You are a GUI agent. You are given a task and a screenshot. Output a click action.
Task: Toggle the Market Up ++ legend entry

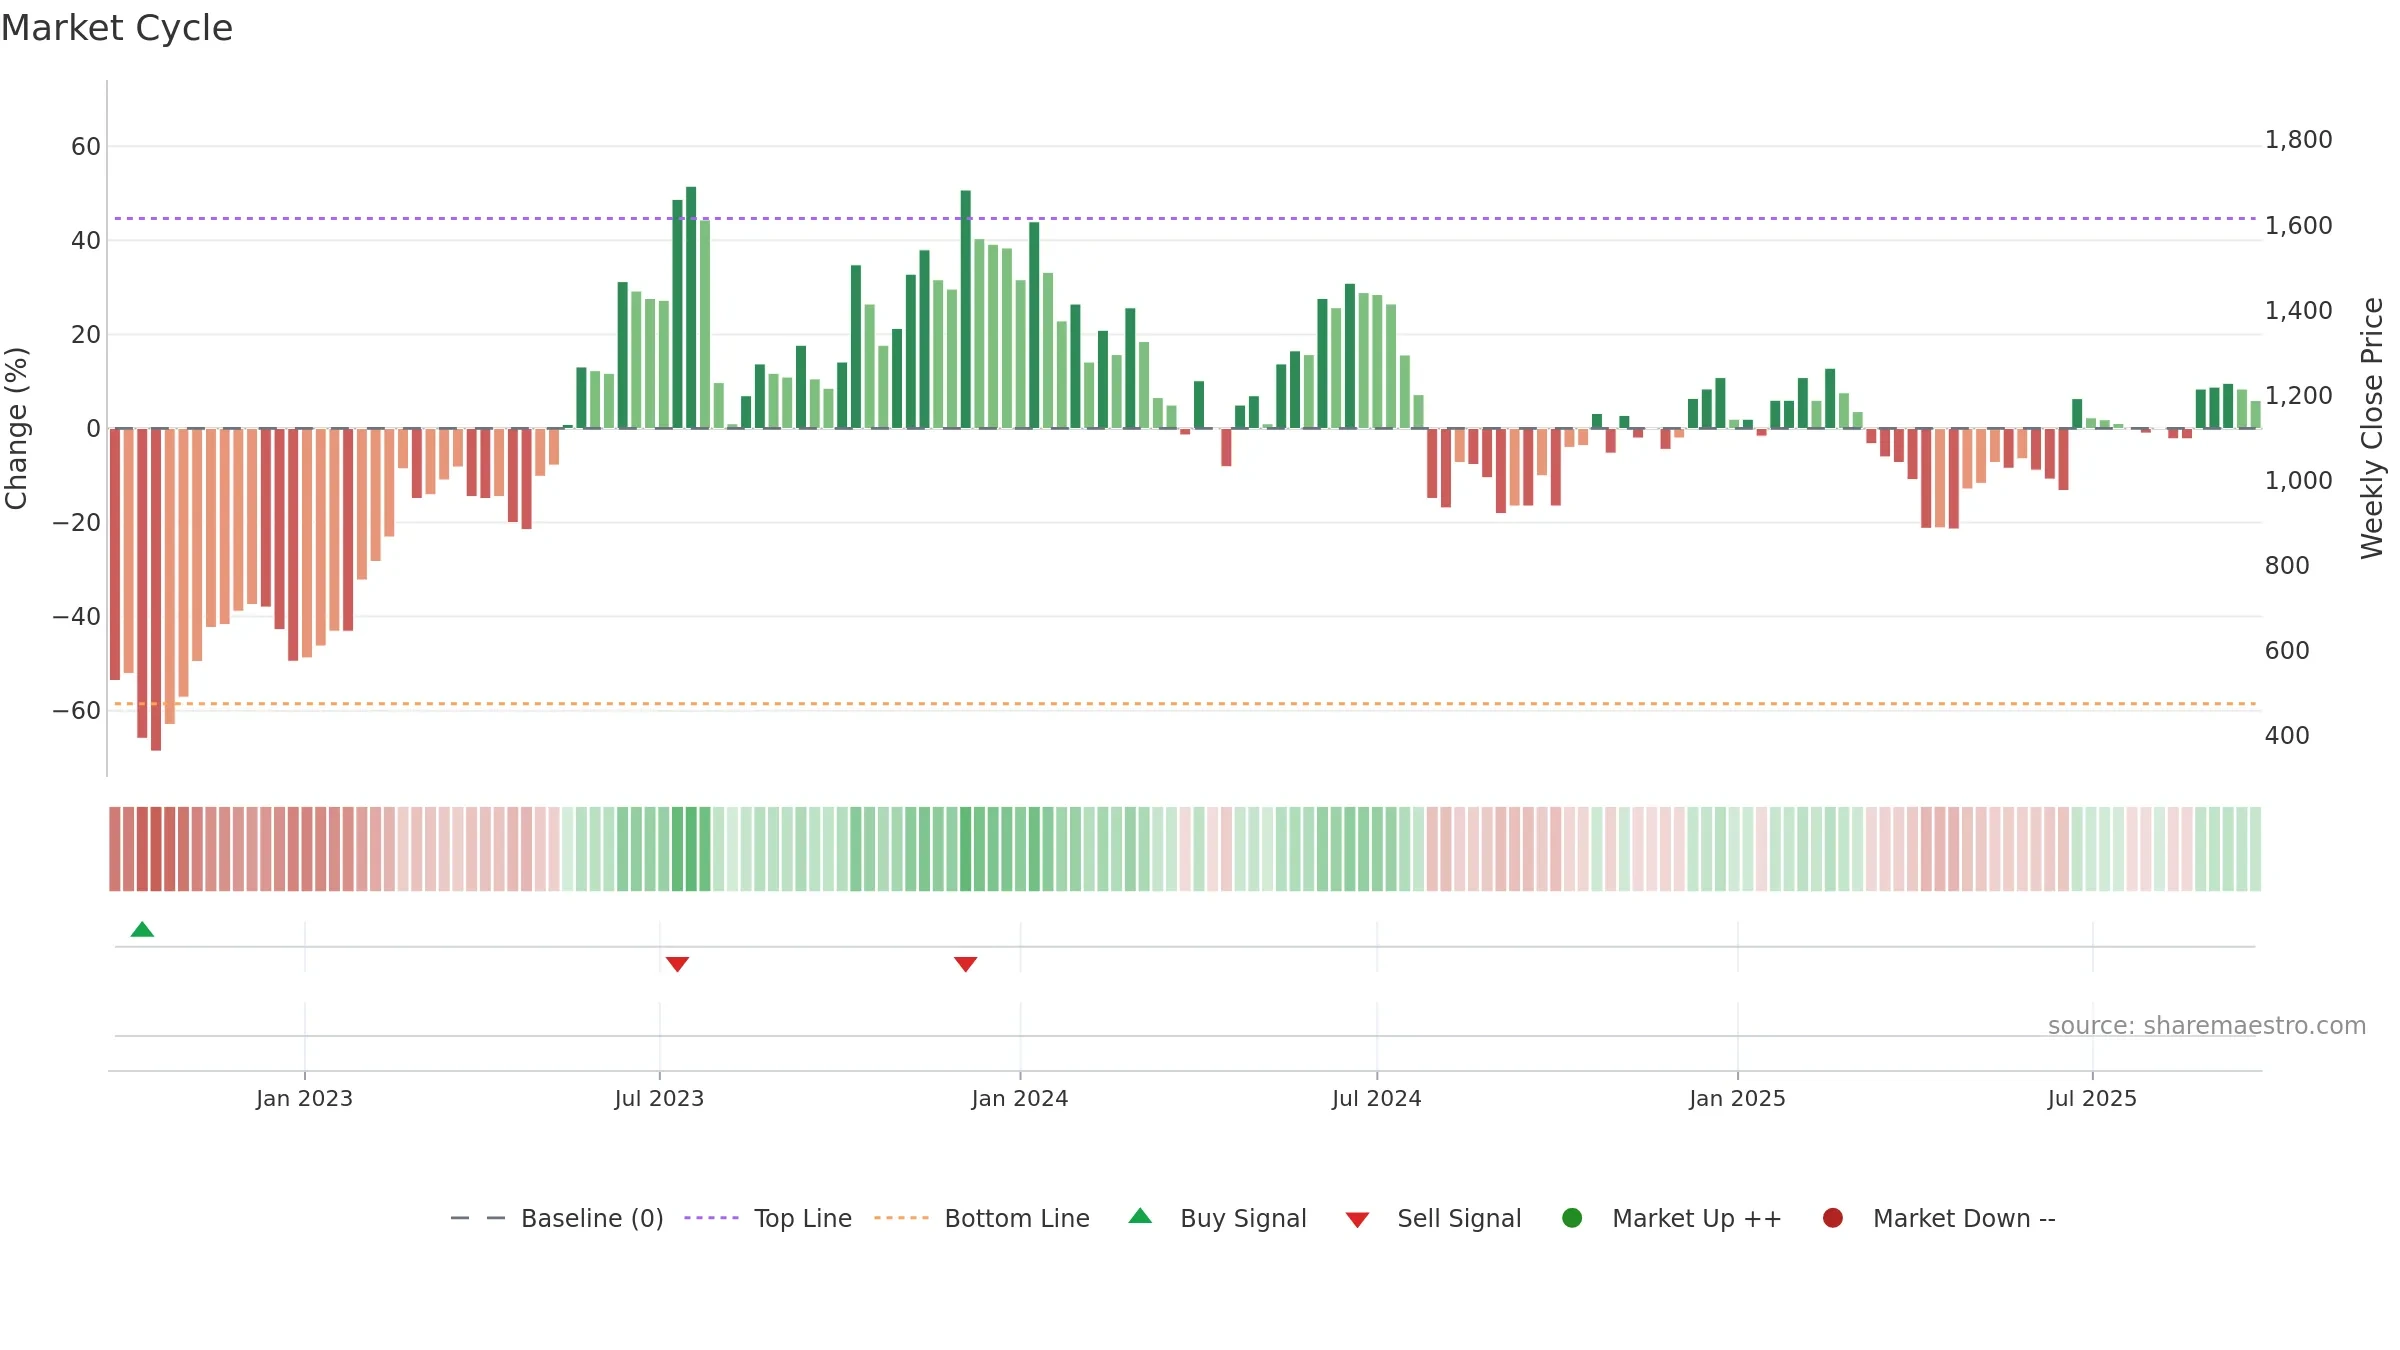(x=1672, y=1218)
